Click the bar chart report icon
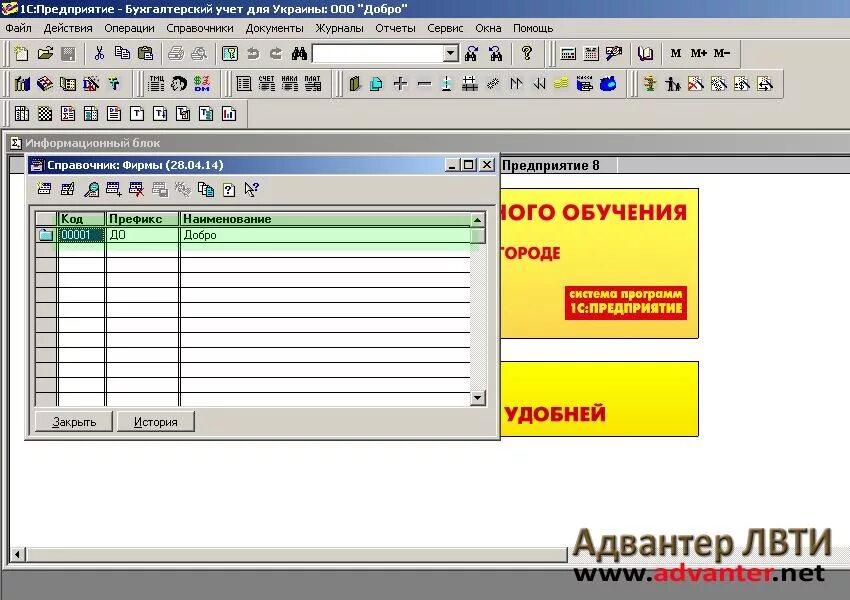 tap(229, 114)
